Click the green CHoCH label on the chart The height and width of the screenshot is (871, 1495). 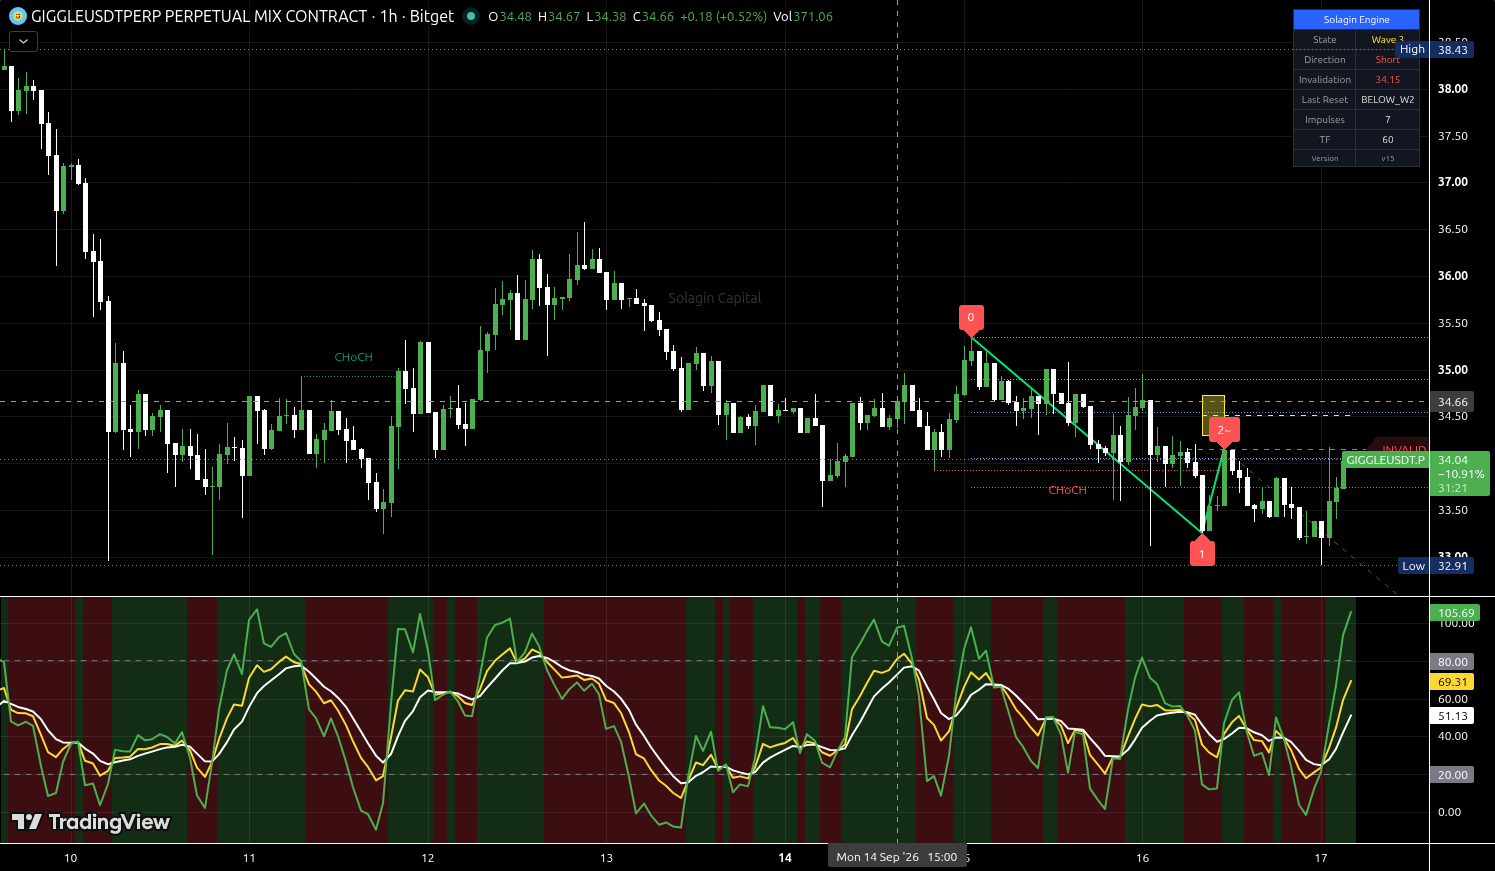(353, 357)
